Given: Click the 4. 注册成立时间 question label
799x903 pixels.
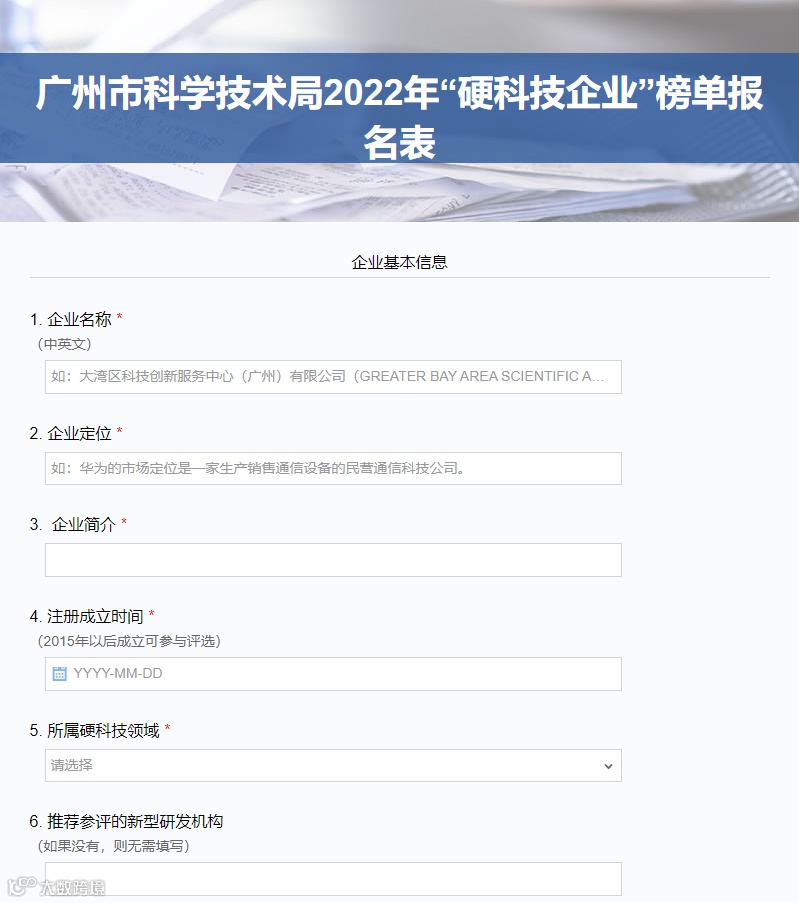Looking at the screenshot, I should pyautogui.click(x=92, y=616).
